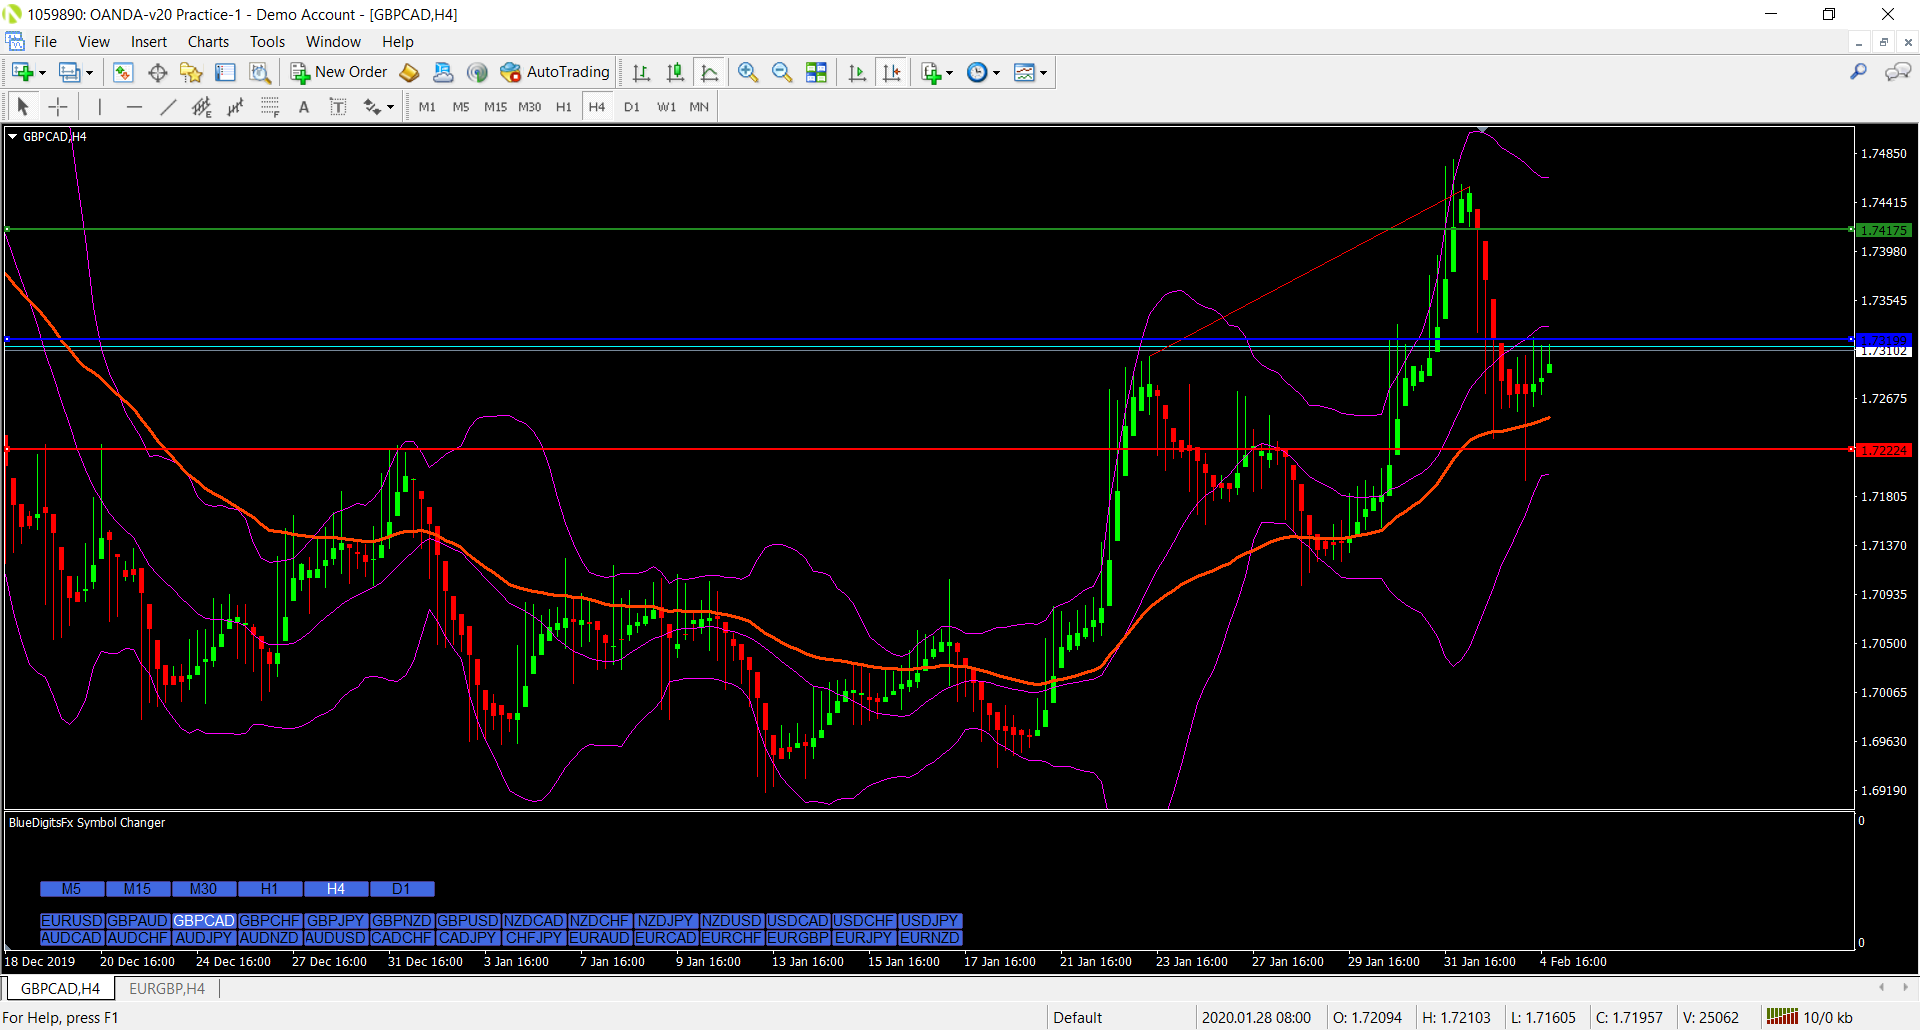Select the arrow cursor tool

(x=23, y=107)
